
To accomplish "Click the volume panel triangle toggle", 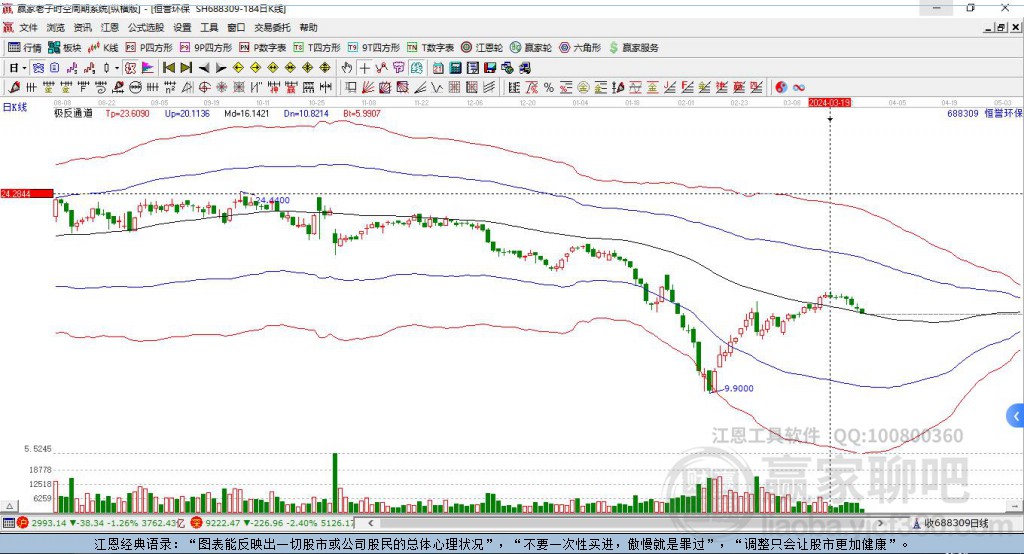I will point(9,506).
